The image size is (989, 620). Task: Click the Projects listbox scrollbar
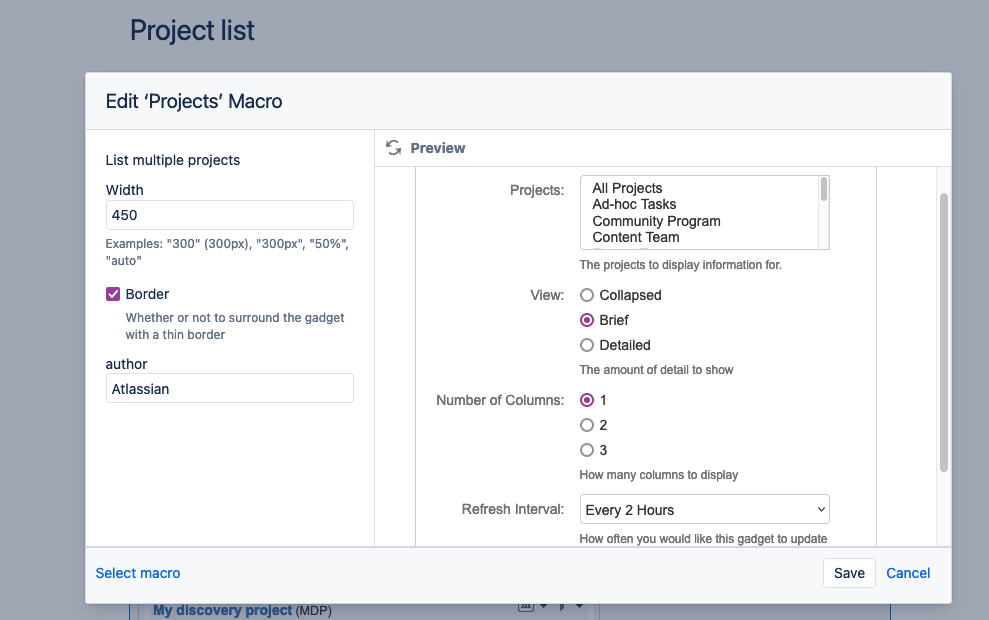point(824,190)
